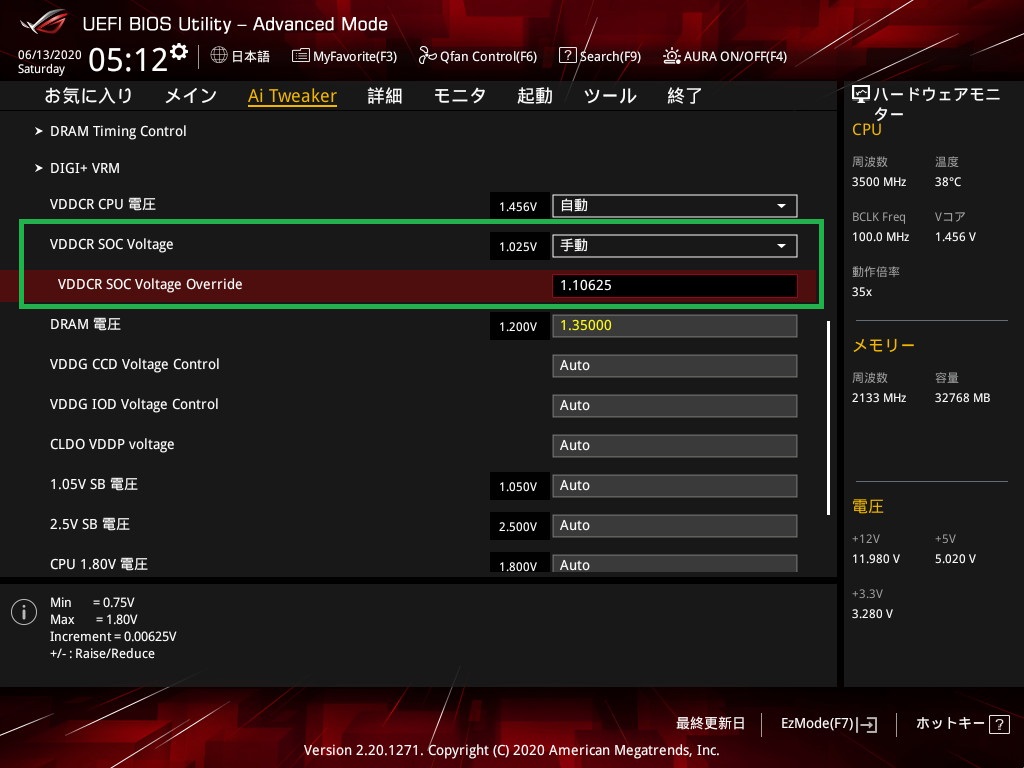Select DRAM 電圧 label

coord(85,324)
